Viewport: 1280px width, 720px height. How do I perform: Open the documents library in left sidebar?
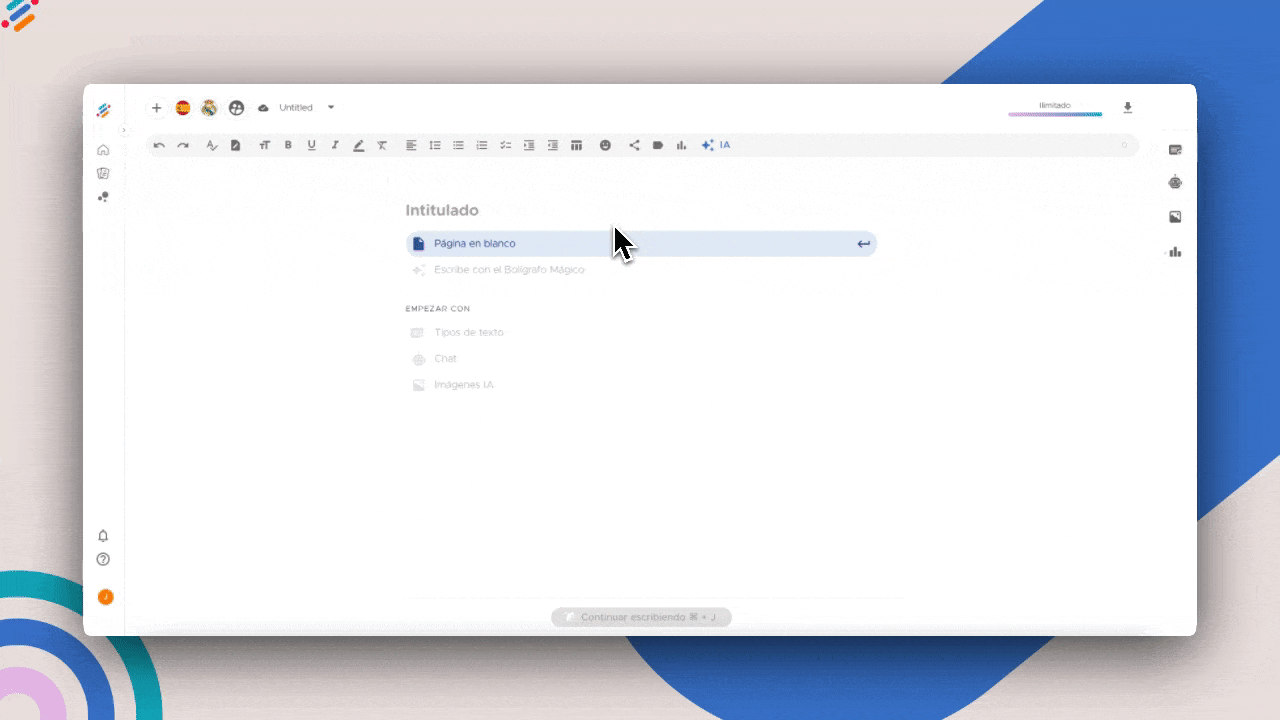(x=103, y=173)
